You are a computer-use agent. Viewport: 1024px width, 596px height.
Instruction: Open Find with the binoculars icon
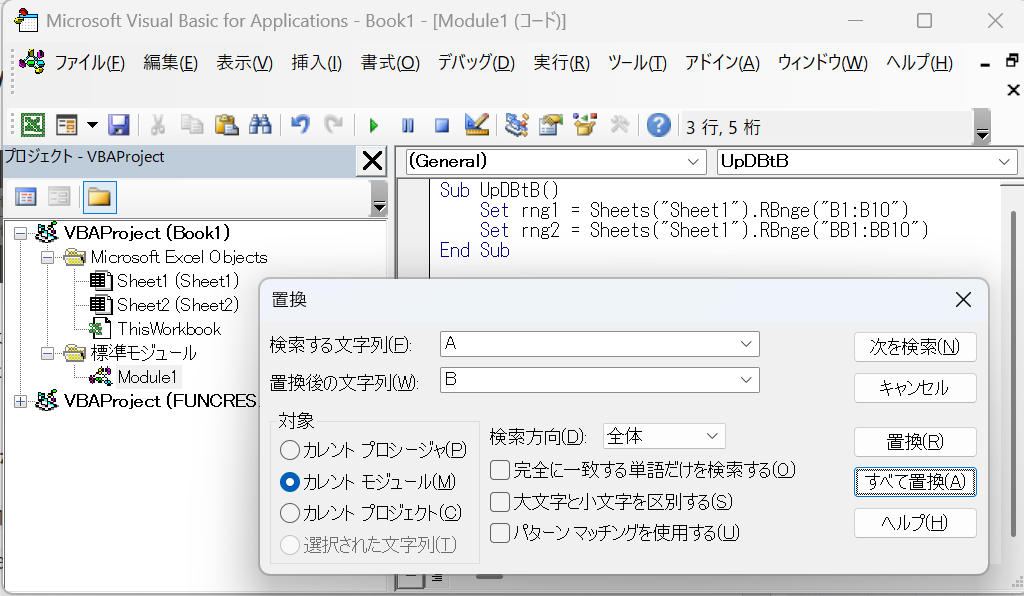(x=260, y=124)
